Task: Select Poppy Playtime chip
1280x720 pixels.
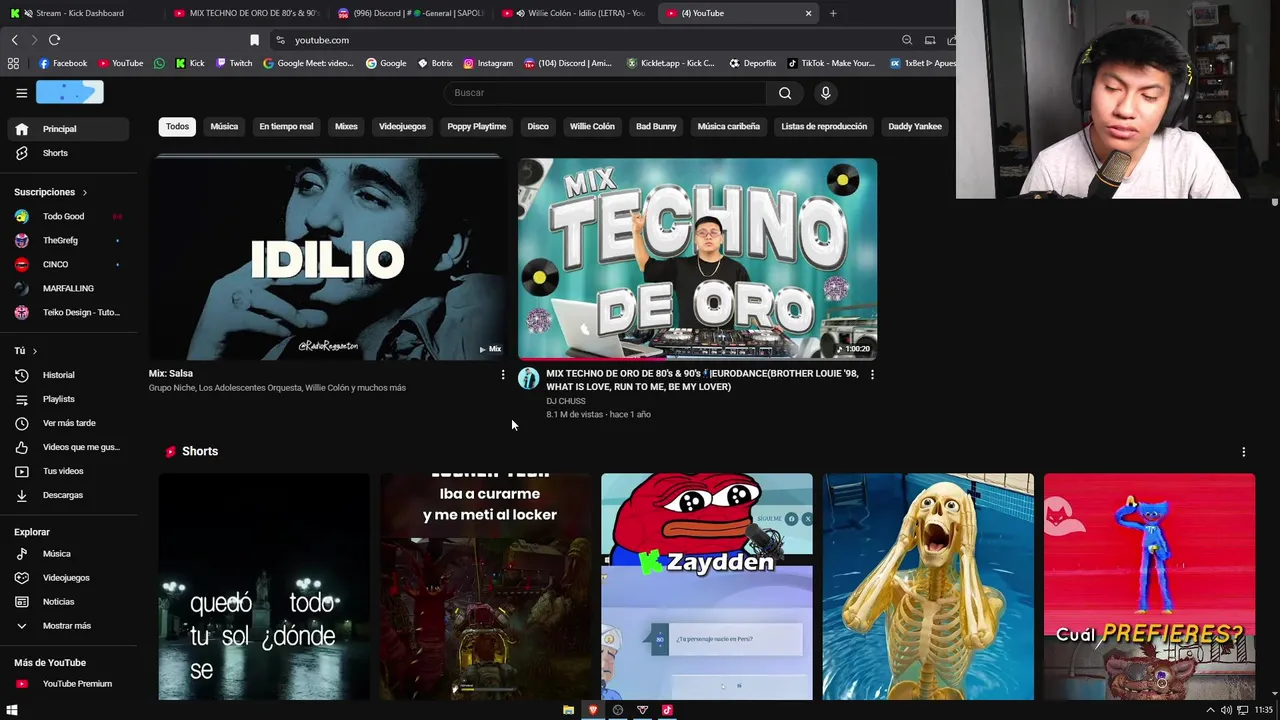Action: (476, 127)
